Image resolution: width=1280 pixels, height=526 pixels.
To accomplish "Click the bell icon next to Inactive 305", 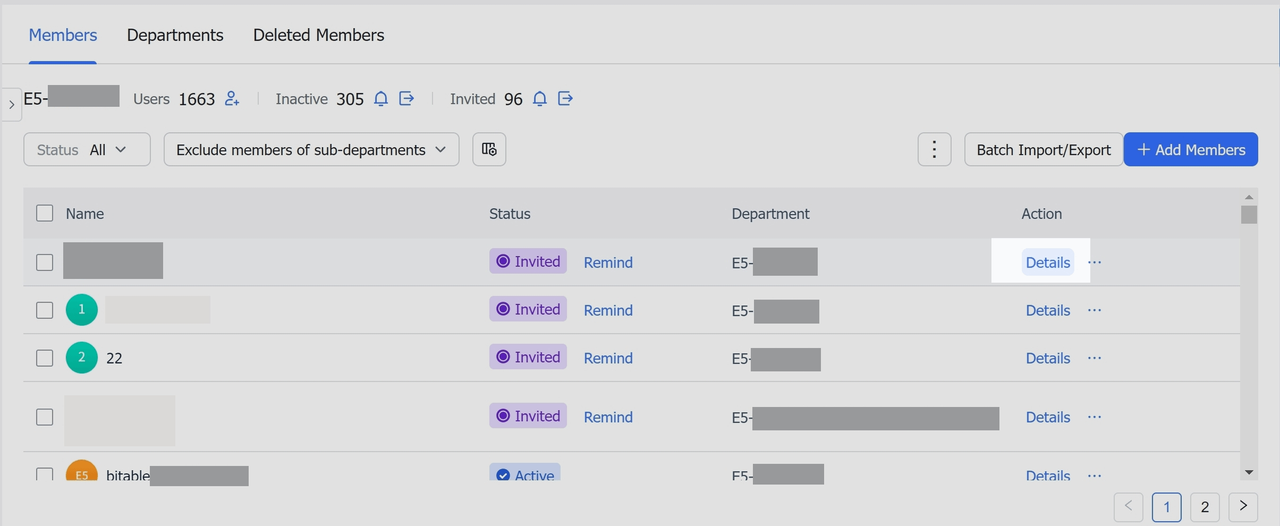I will [381, 99].
